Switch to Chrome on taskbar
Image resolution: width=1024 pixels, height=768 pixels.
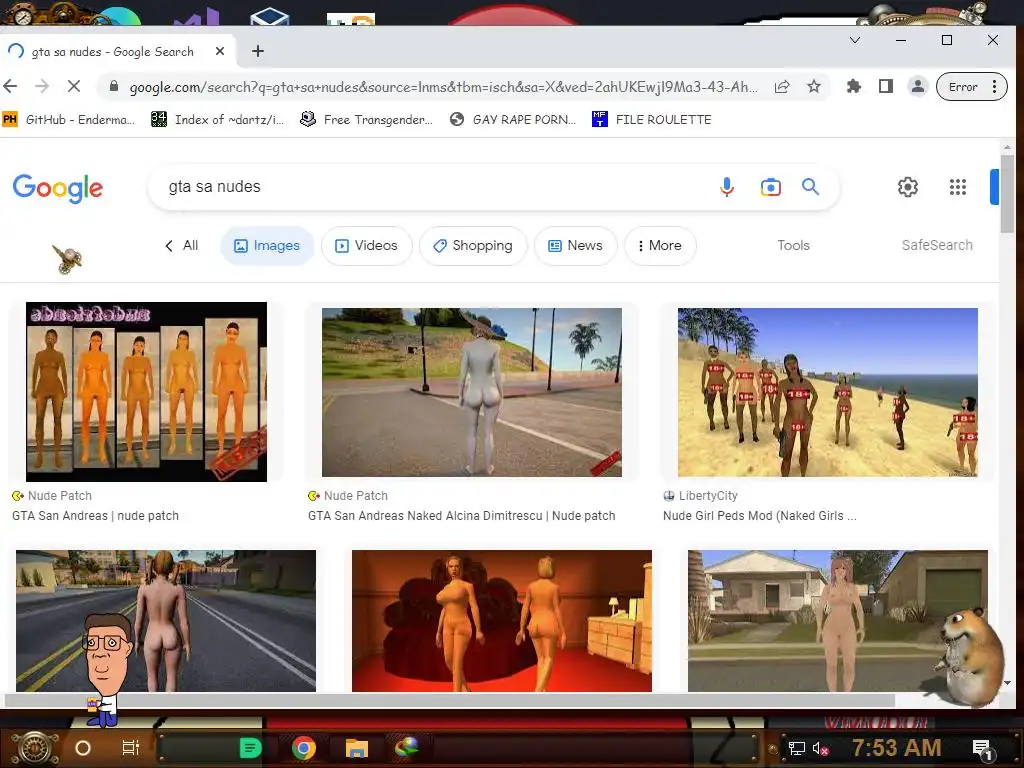click(304, 748)
